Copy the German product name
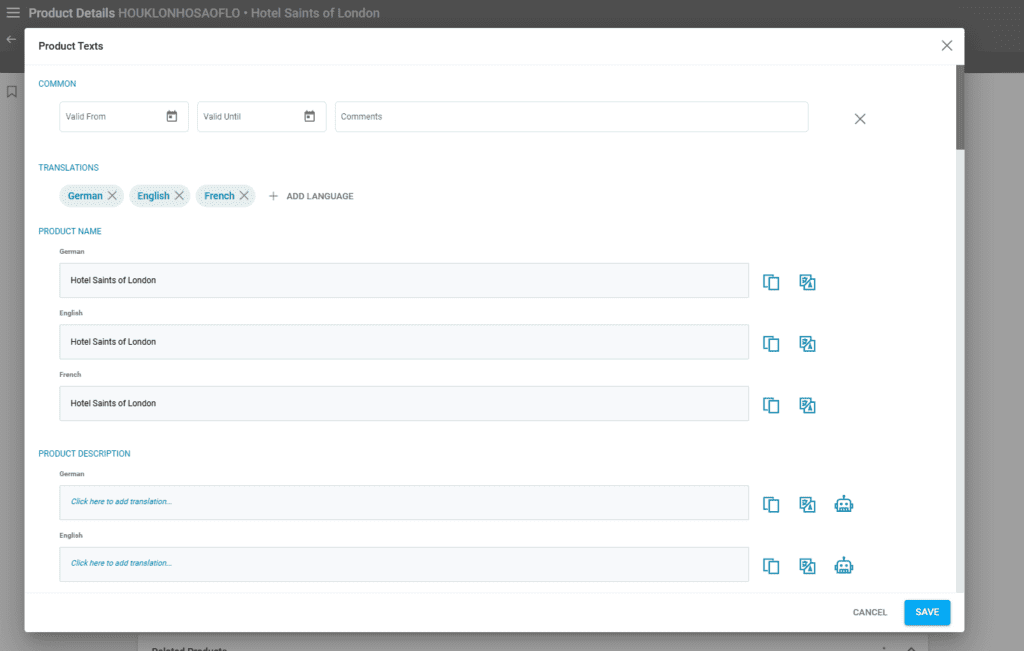Viewport: 1024px width, 651px height. pyautogui.click(x=771, y=282)
